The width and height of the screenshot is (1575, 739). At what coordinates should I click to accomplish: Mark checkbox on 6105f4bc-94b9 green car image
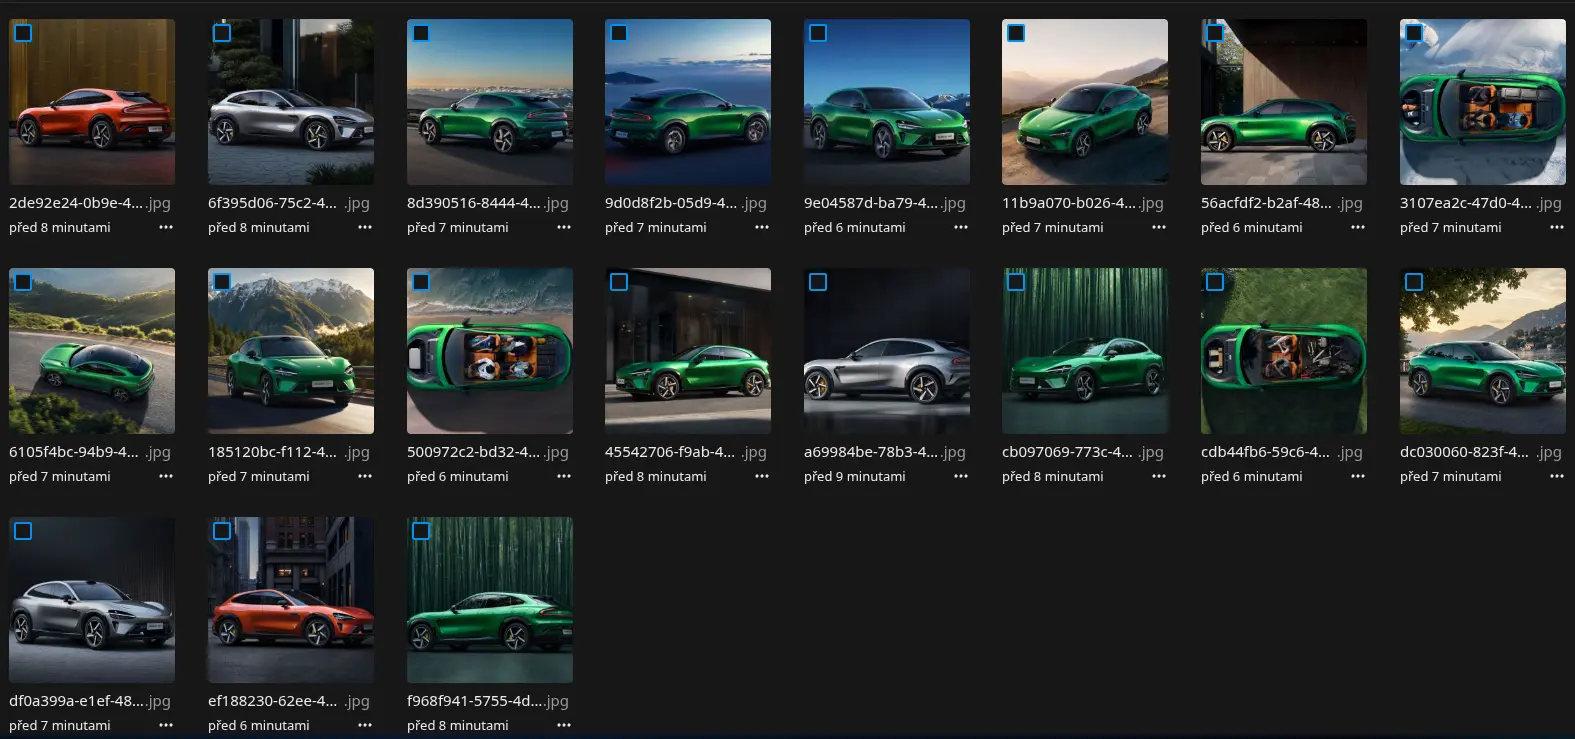(23, 282)
